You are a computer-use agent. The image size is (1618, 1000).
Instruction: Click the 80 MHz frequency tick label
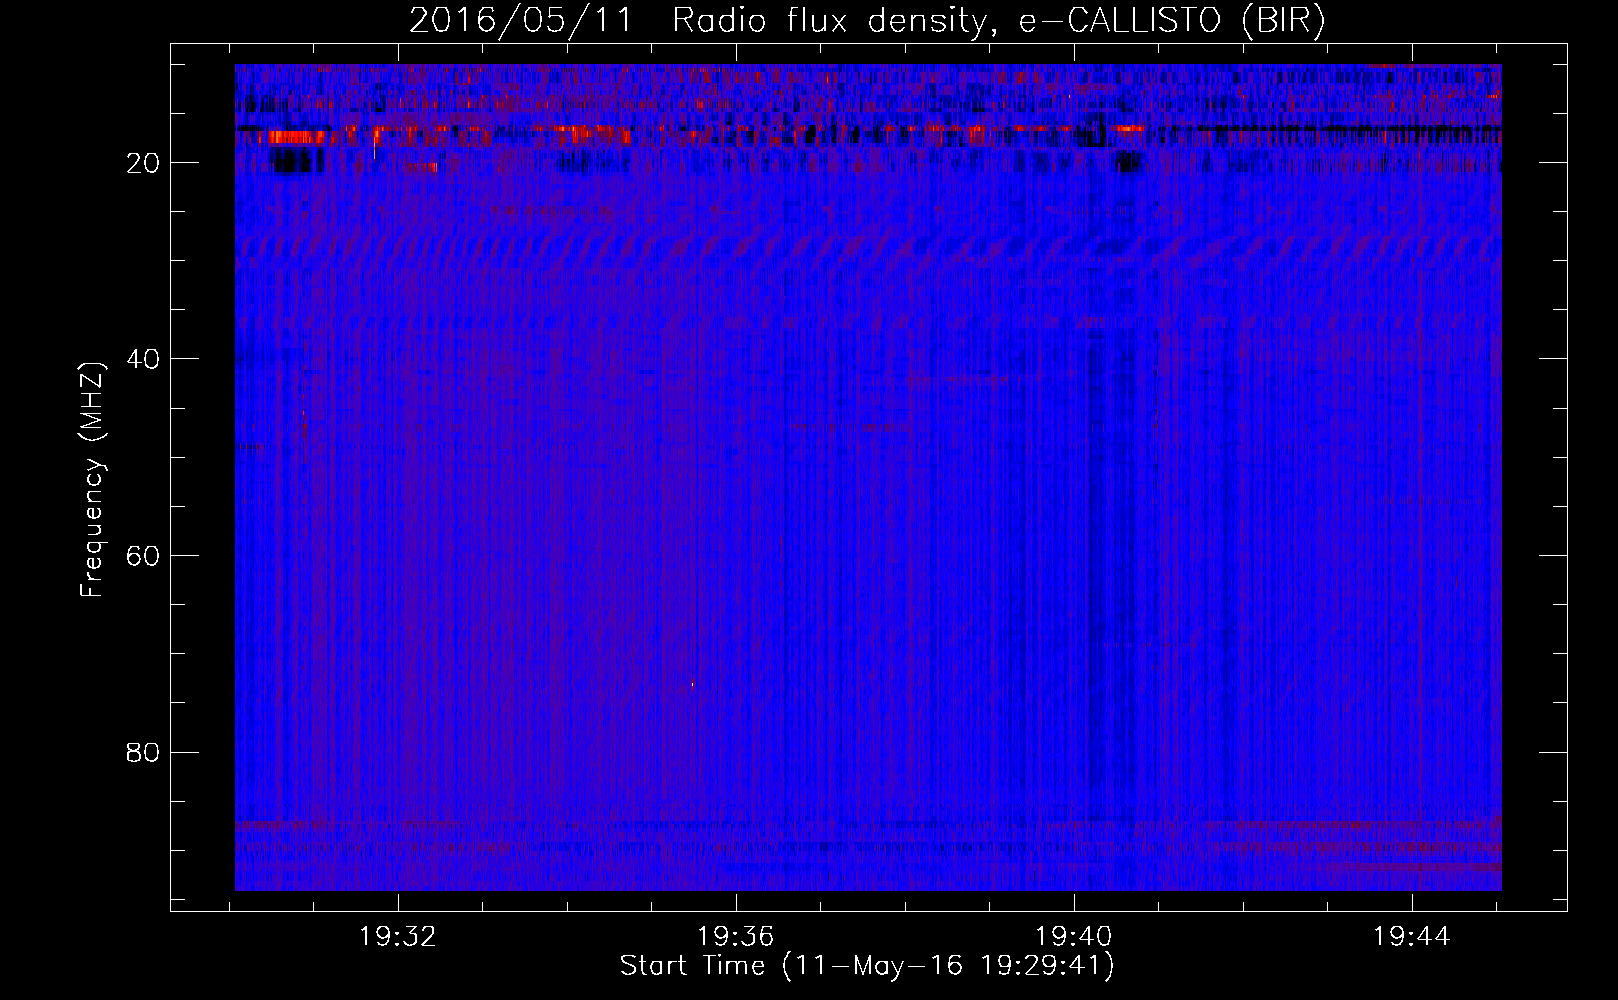[x=143, y=752]
